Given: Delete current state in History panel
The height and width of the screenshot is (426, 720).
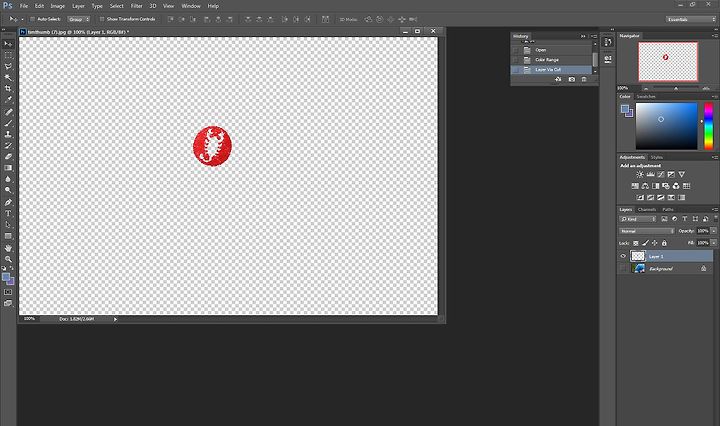Looking at the screenshot, I should [x=584, y=79].
